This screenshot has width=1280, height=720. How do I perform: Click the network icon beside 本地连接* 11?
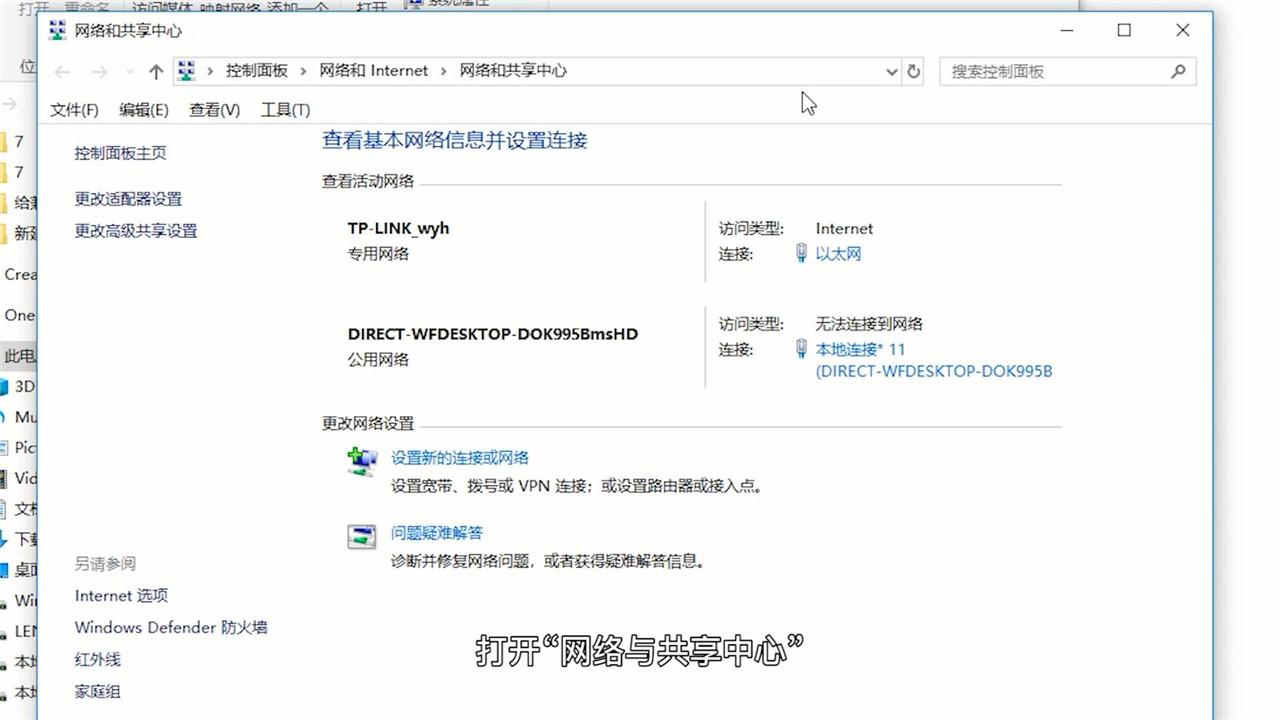pyautogui.click(x=801, y=349)
